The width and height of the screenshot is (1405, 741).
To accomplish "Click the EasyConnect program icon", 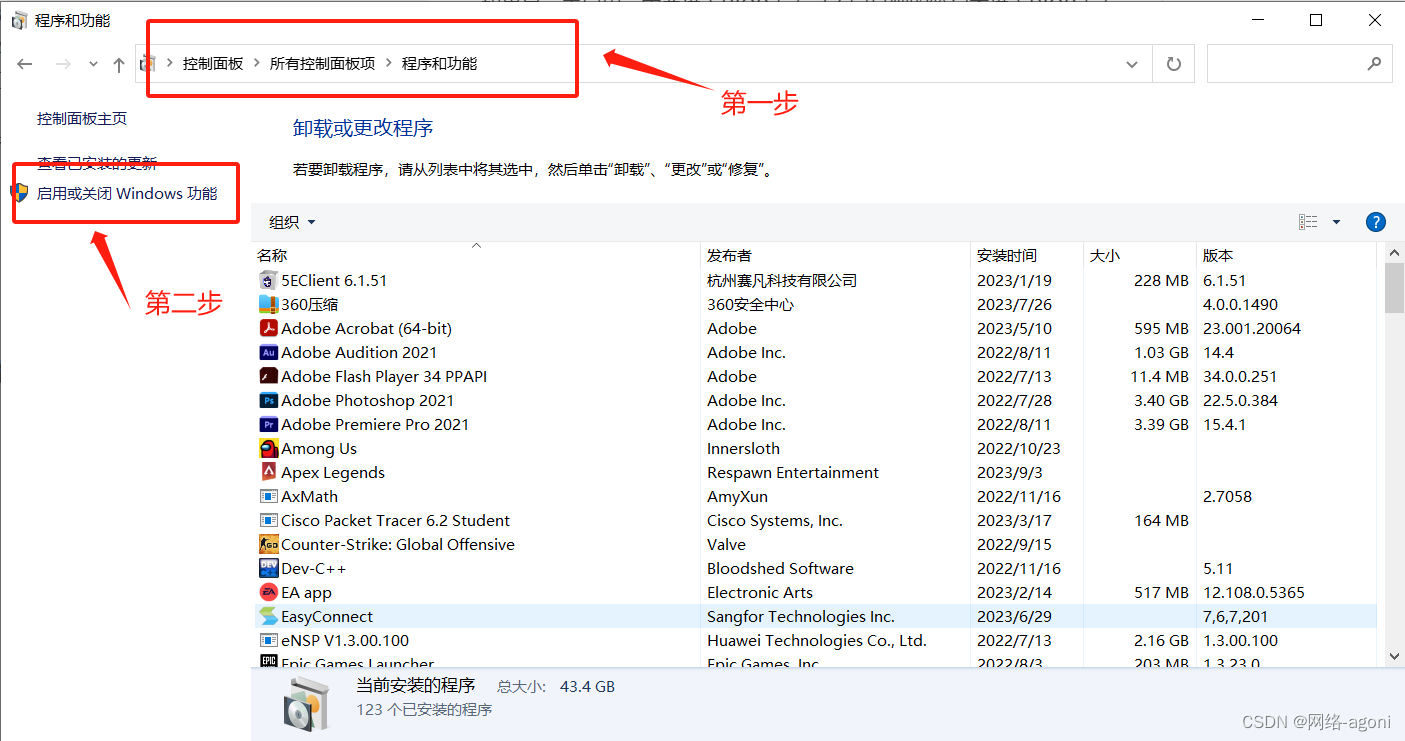I will pyautogui.click(x=268, y=616).
